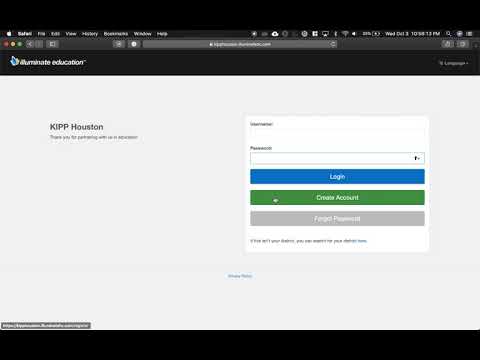The image size is (480, 360).
Task: Click the menu bar date and time
Action: 412,34
